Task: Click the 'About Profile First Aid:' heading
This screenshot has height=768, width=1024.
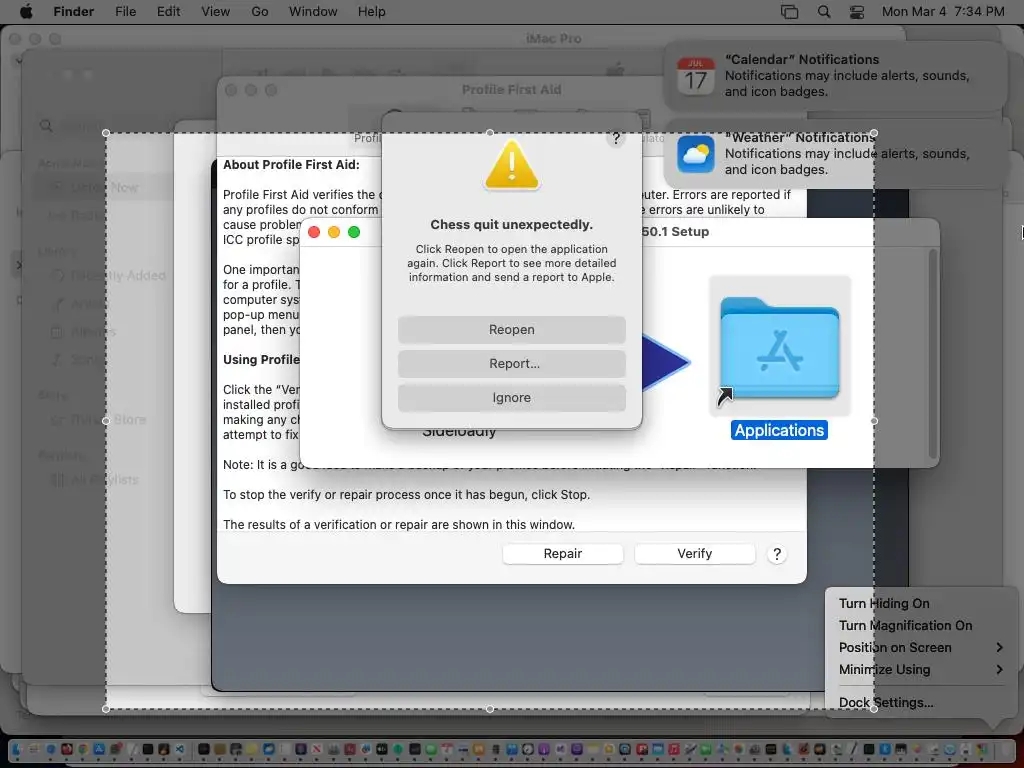Action: pos(291,165)
